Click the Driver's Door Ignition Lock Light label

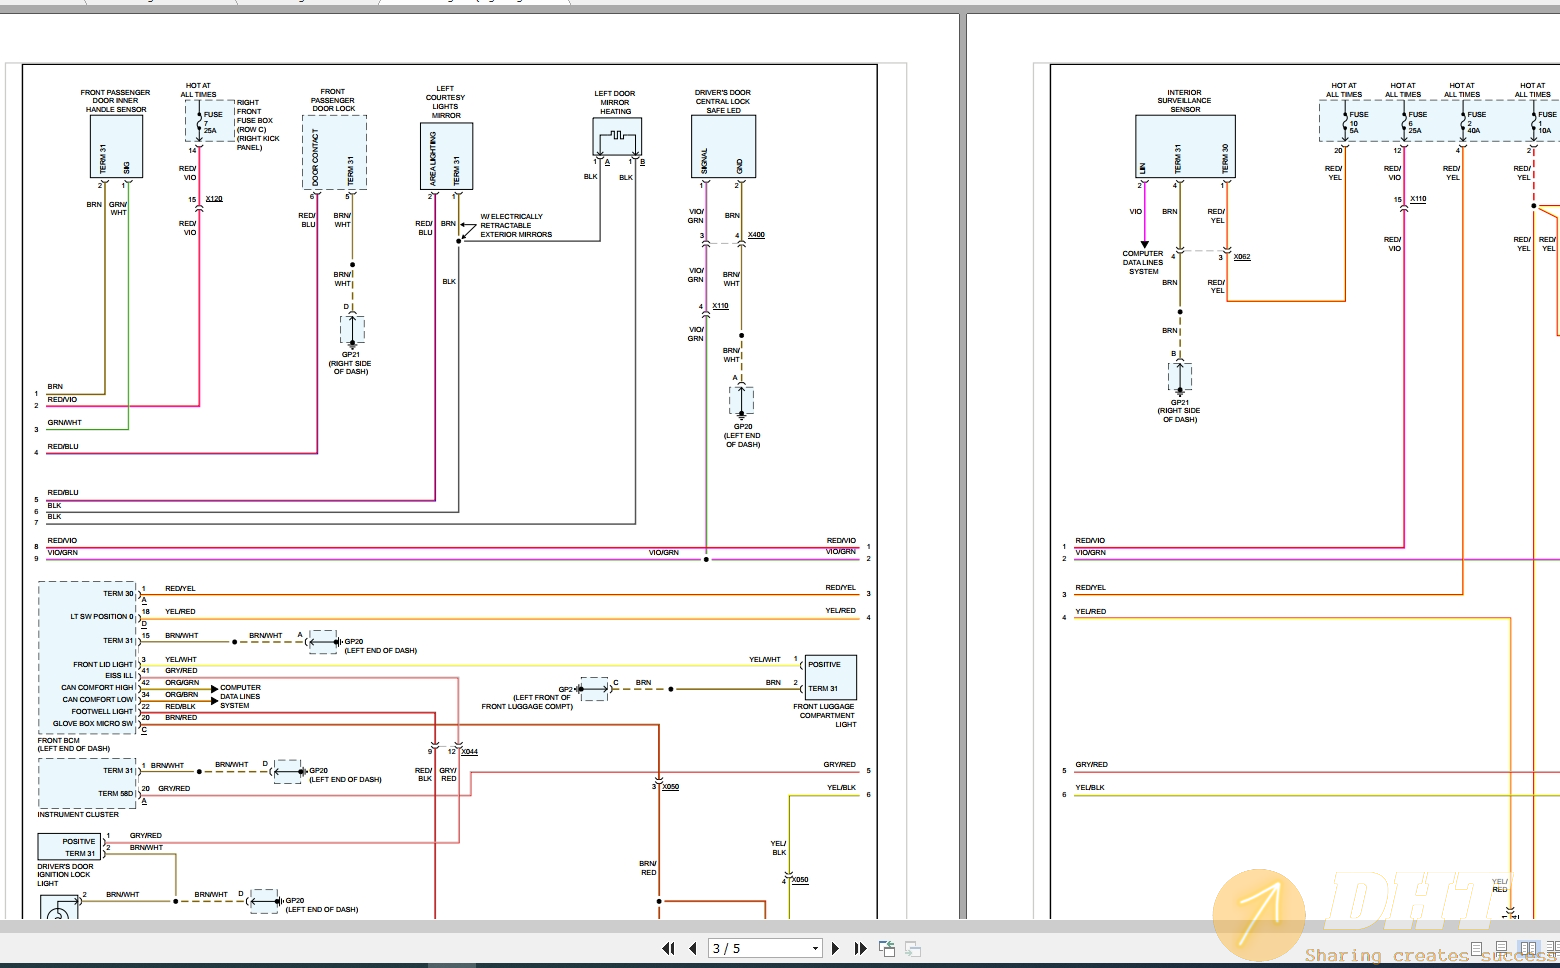point(65,875)
